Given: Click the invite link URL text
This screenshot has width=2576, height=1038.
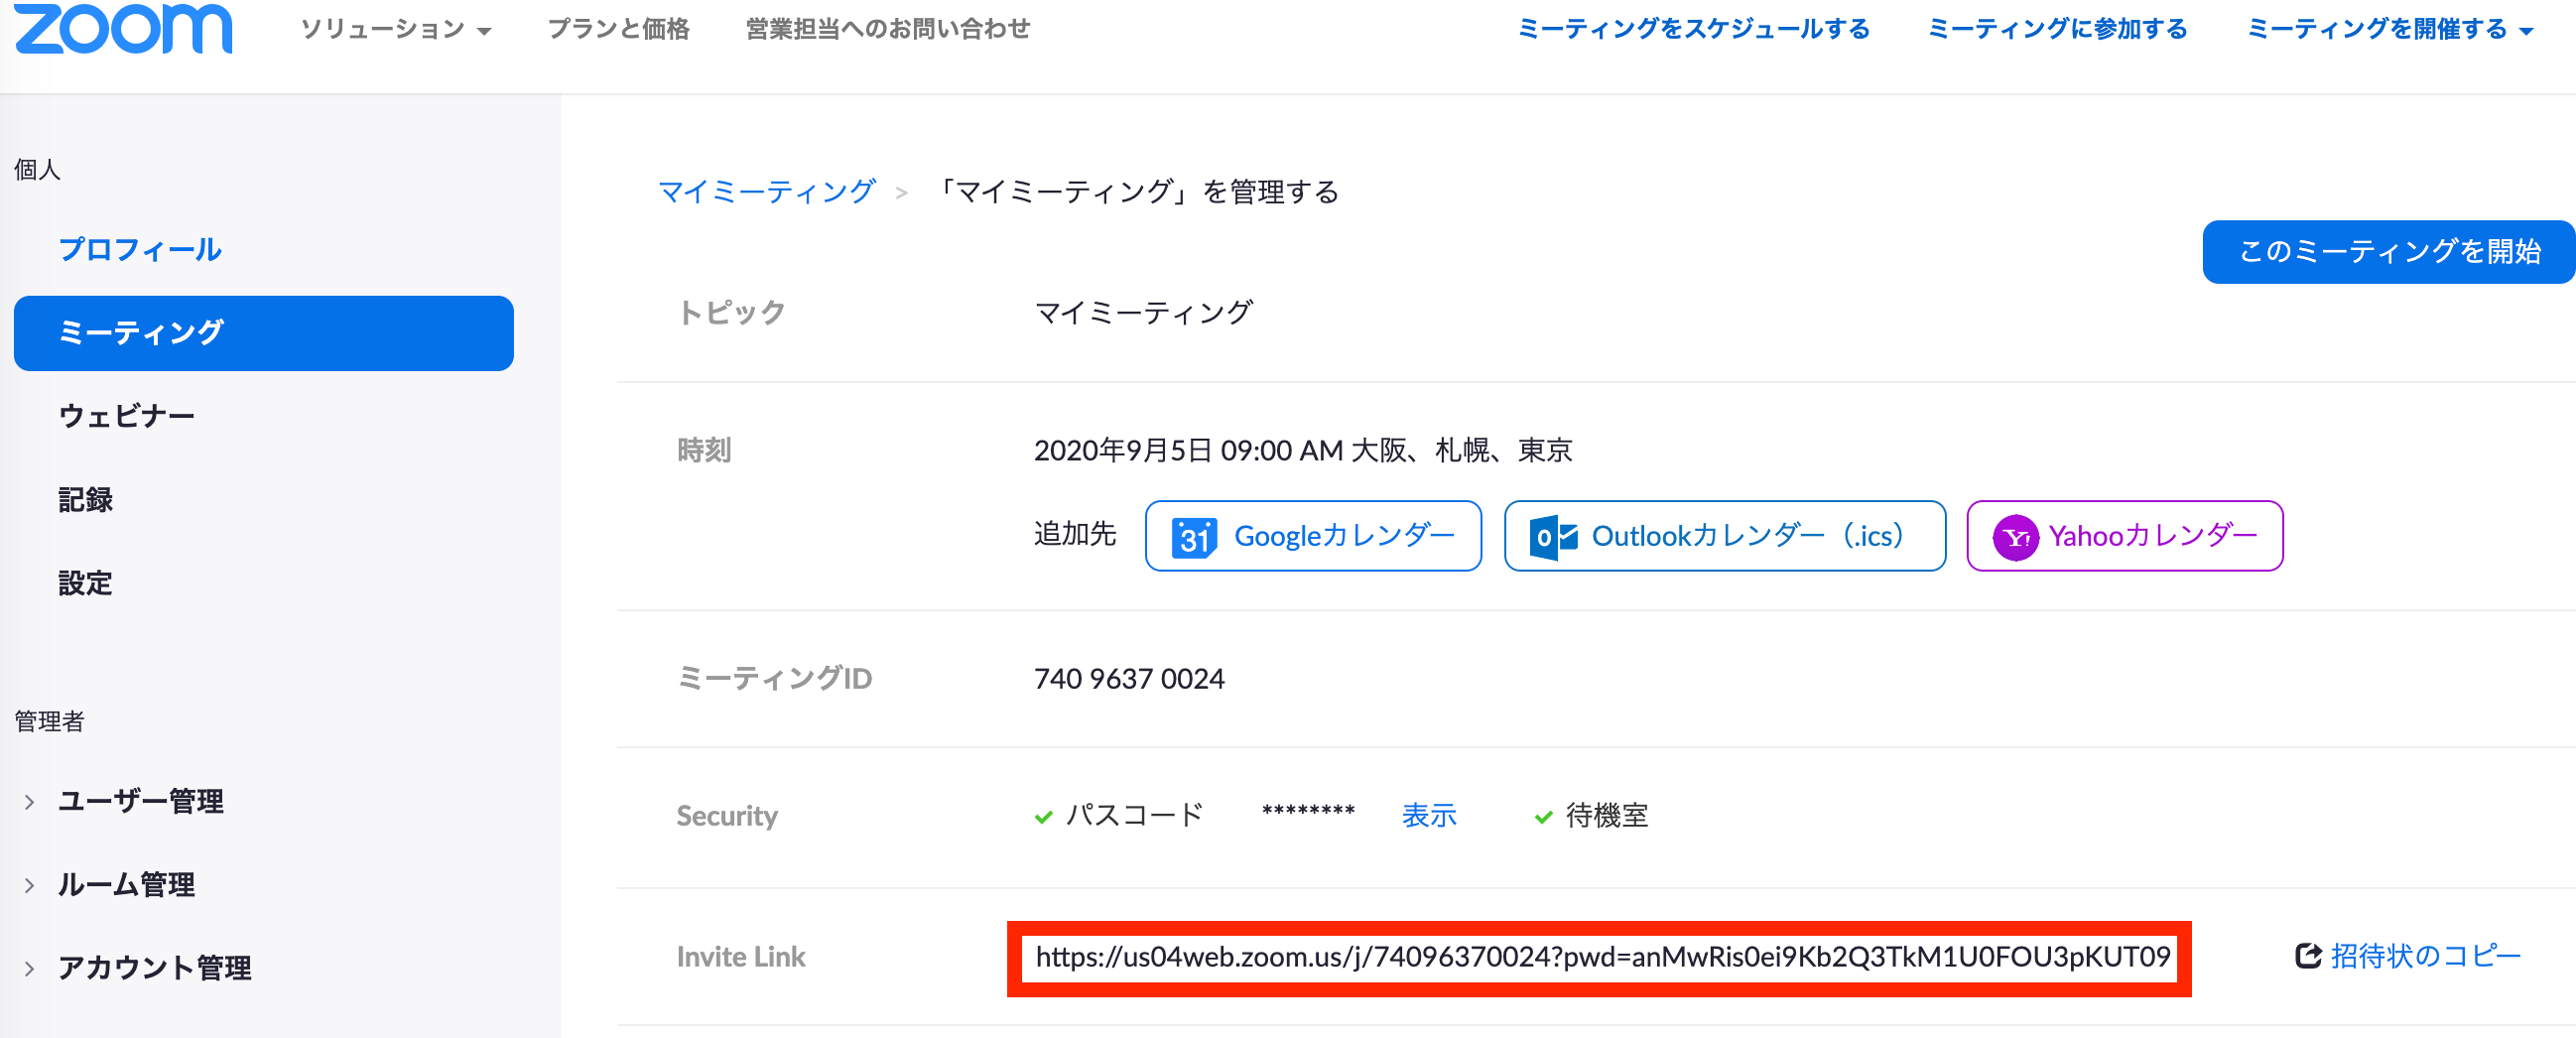Looking at the screenshot, I should tap(1602, 957).
